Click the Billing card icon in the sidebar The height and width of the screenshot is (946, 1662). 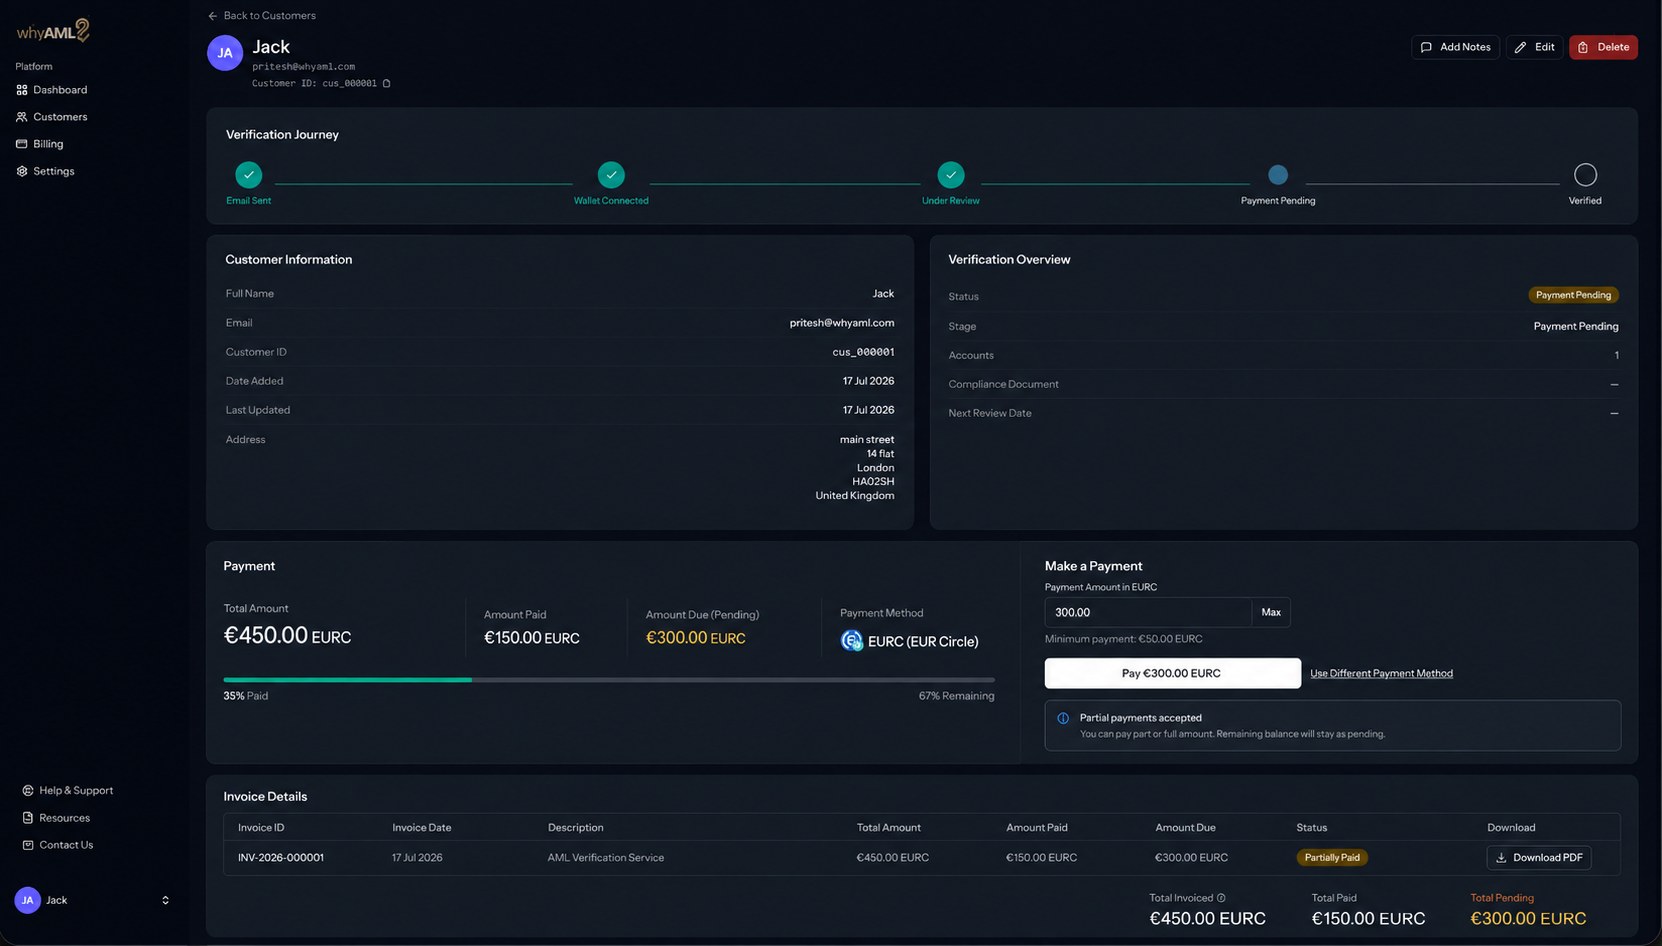point(22,144)
